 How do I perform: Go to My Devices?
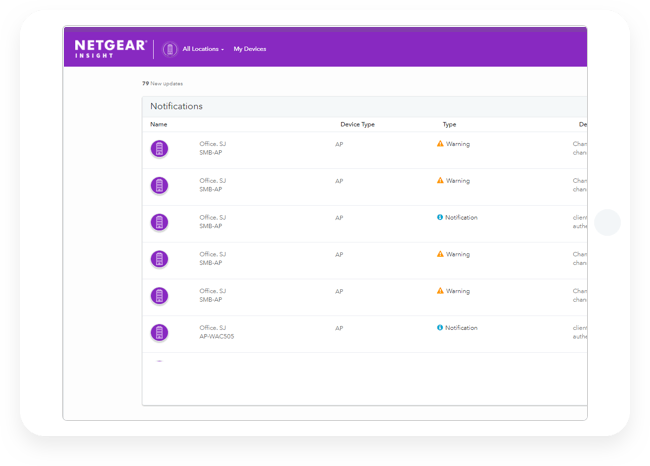[250, 48]
